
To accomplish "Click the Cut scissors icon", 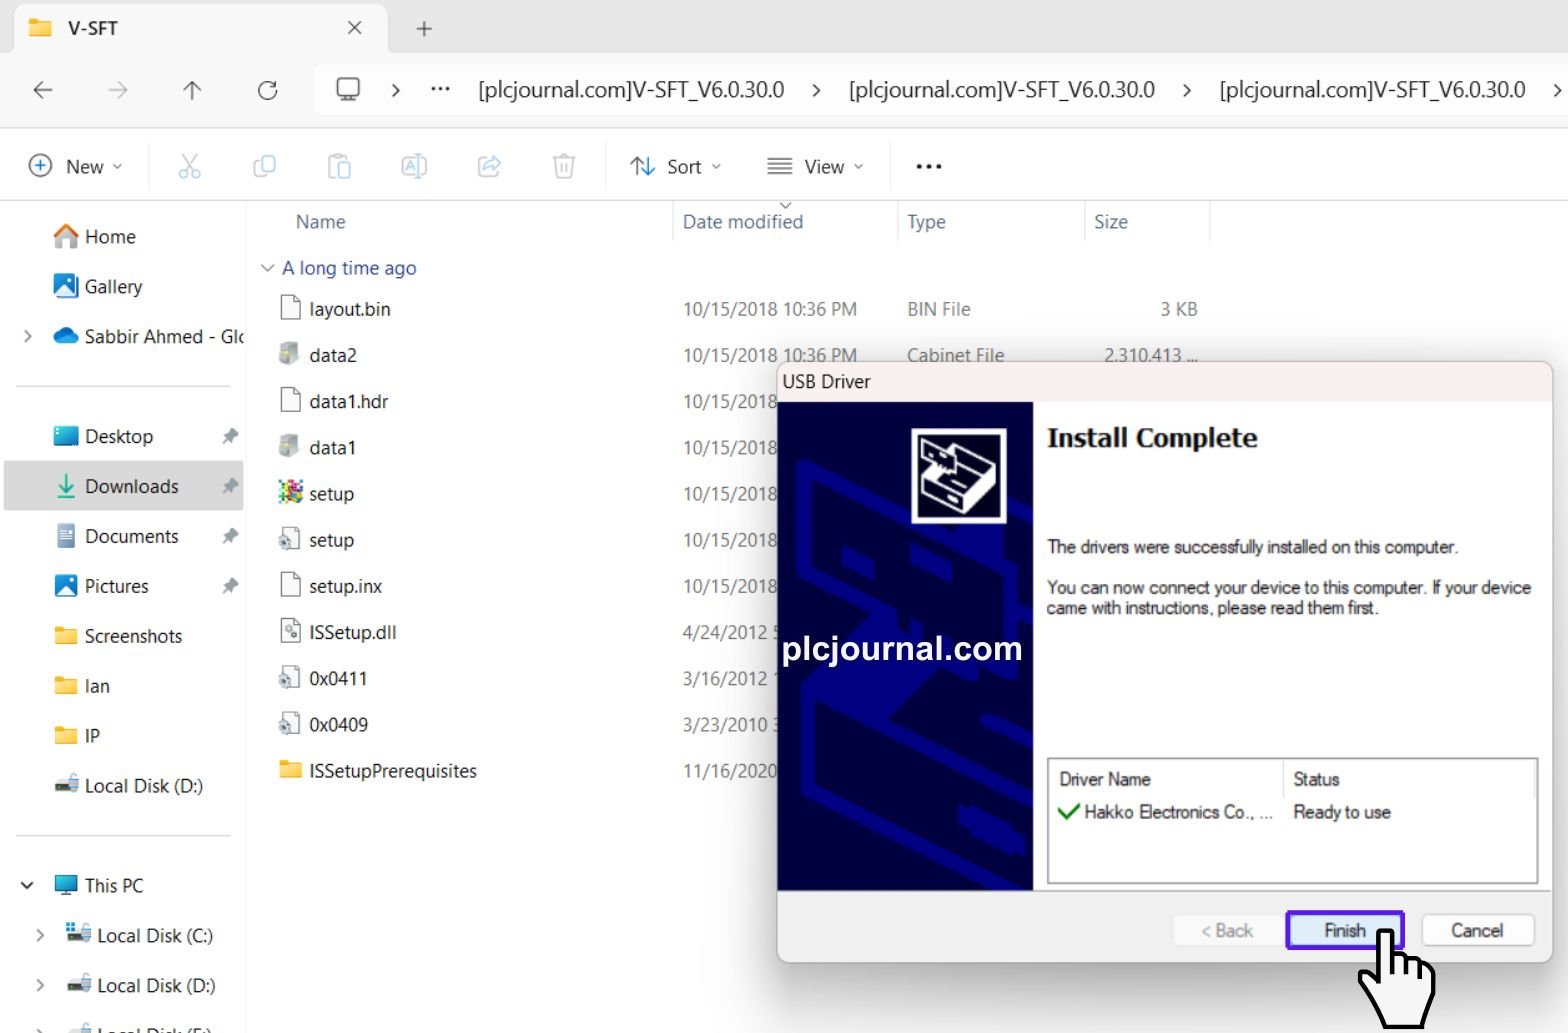I will tap(189, 166).
